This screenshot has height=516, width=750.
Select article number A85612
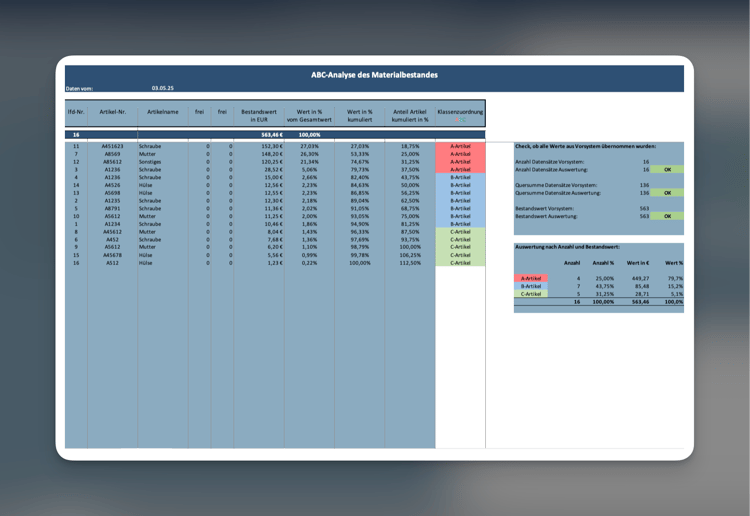(x=112, y=162)
